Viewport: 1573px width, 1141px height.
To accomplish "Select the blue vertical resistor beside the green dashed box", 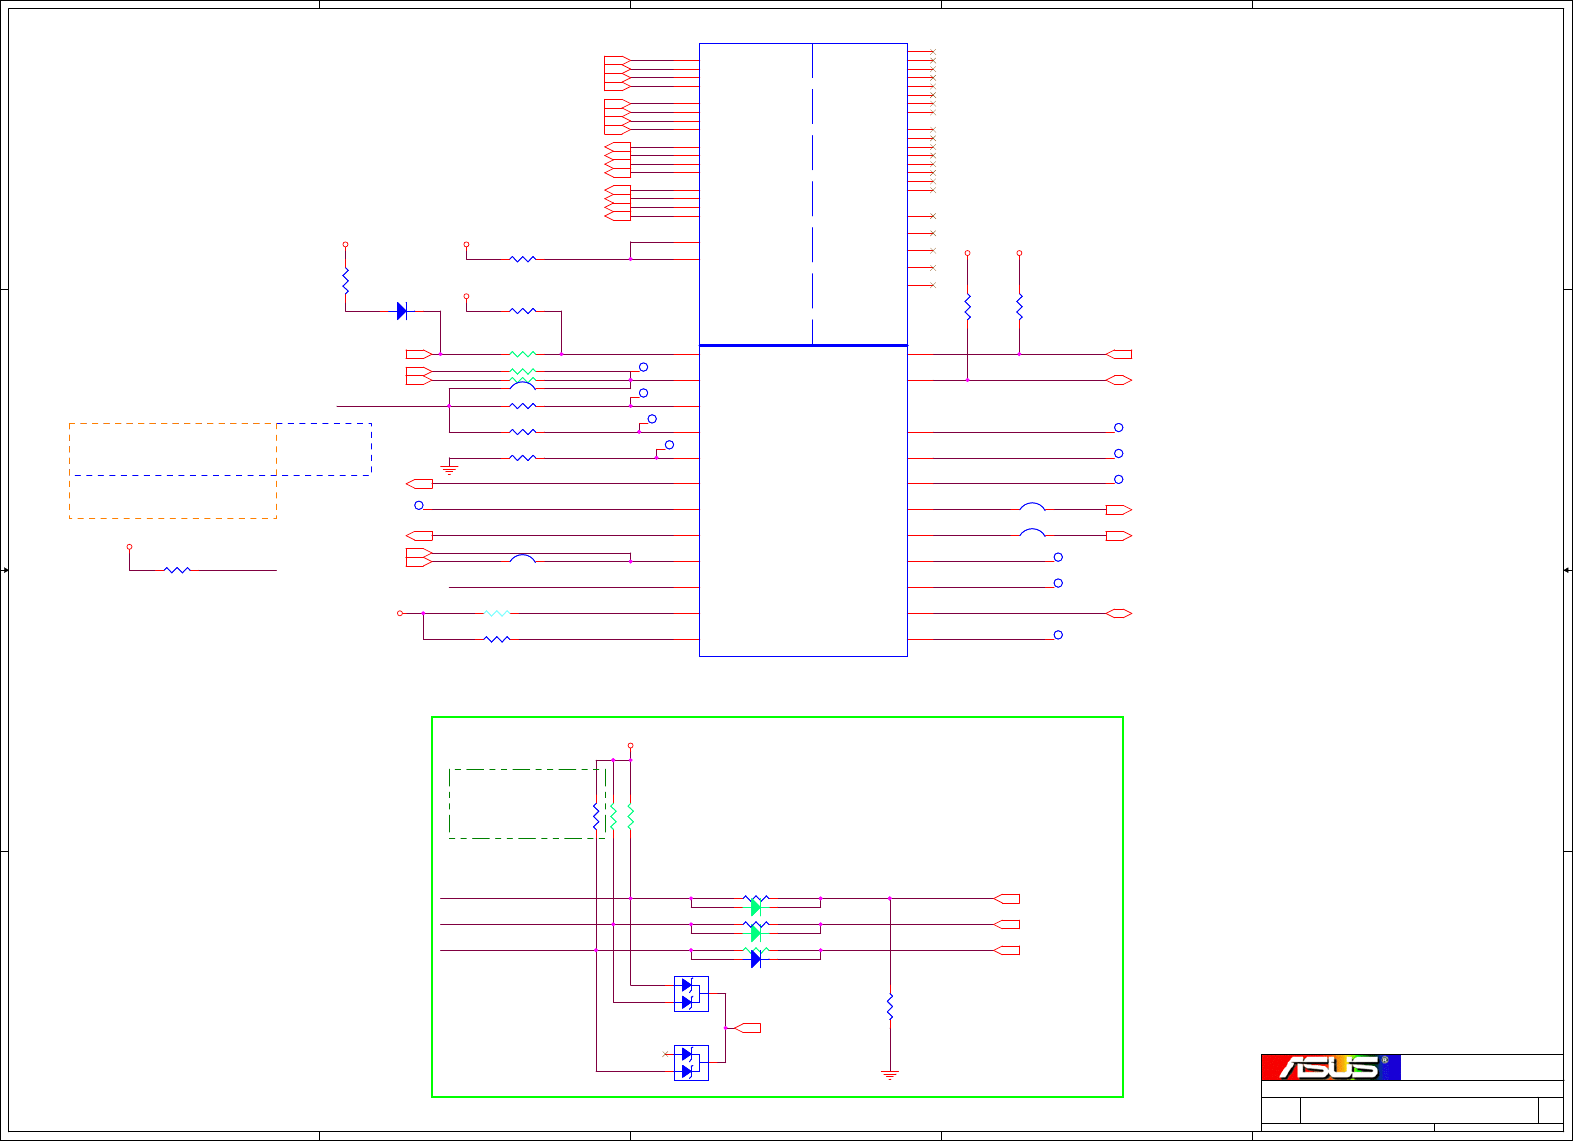I will pyautogui.click(x=596, y=818).
